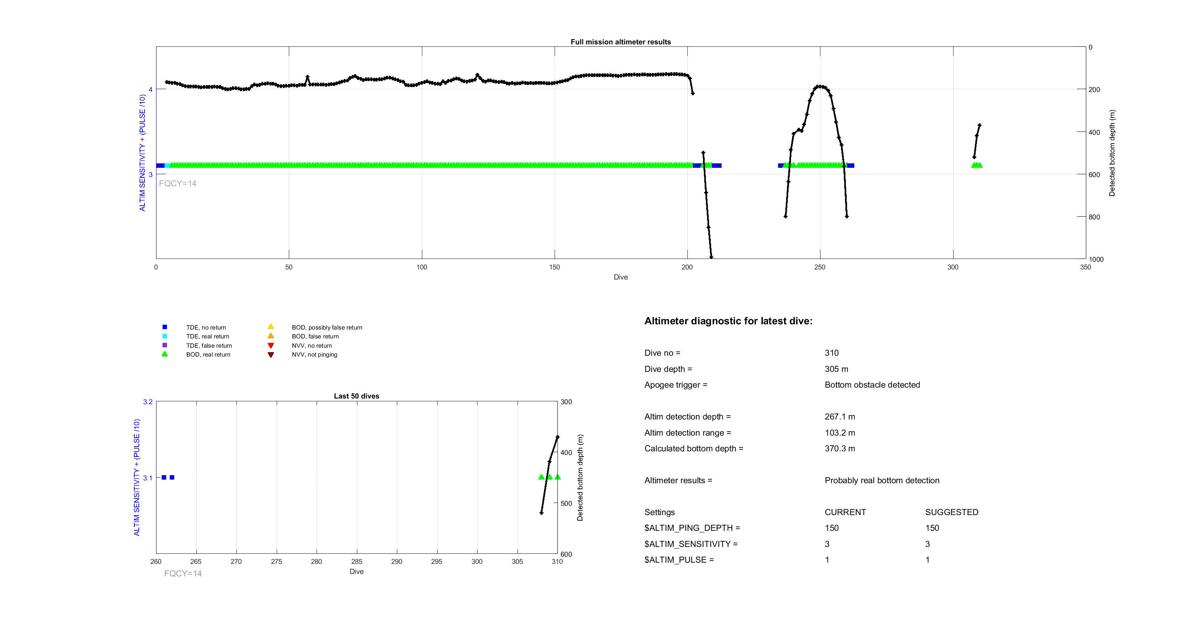Click the dive depth value '305 m'

point(837,369)
